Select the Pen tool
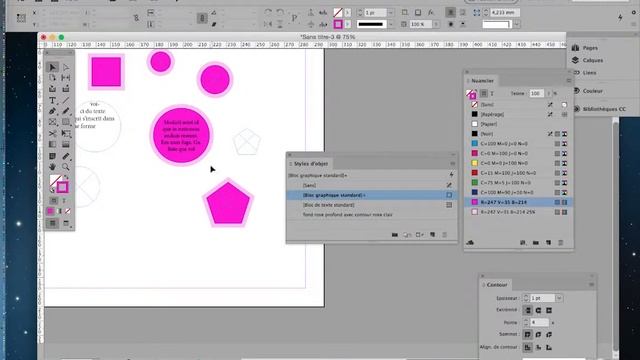The height and width of the screenshot is (360, 640). [52, 111]
